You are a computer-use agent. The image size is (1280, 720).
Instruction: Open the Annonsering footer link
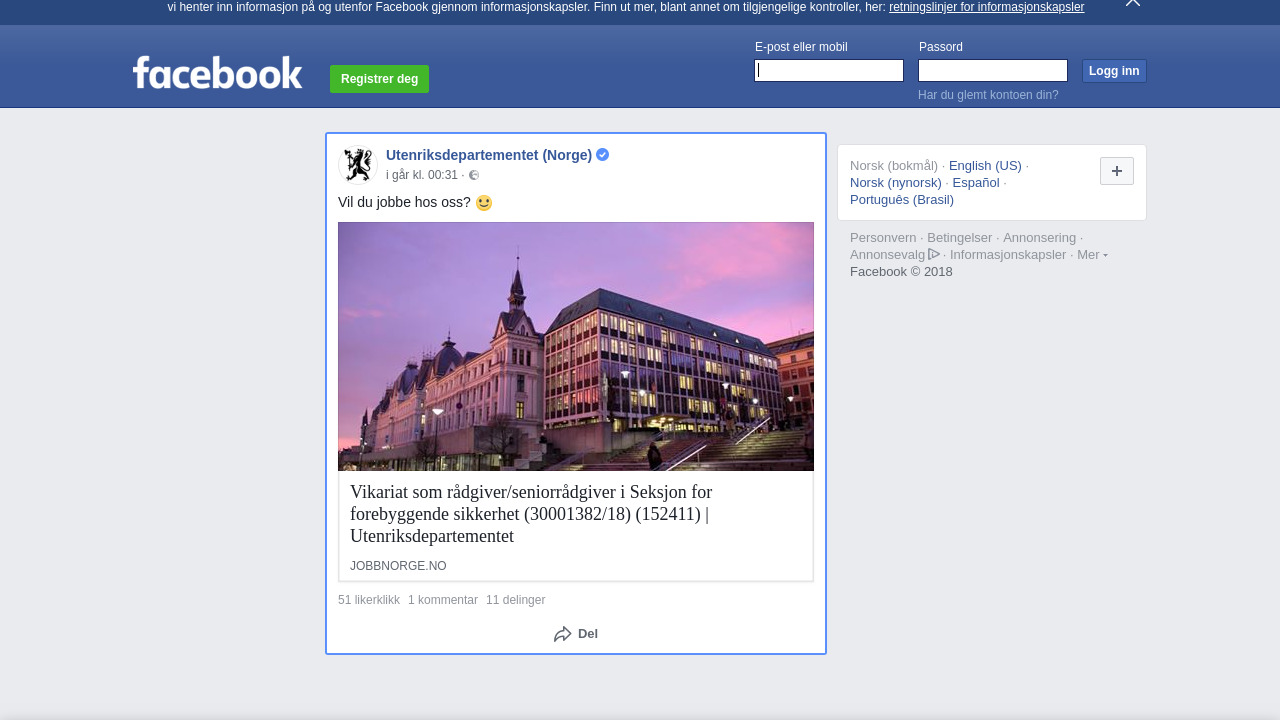(1040, 238)
